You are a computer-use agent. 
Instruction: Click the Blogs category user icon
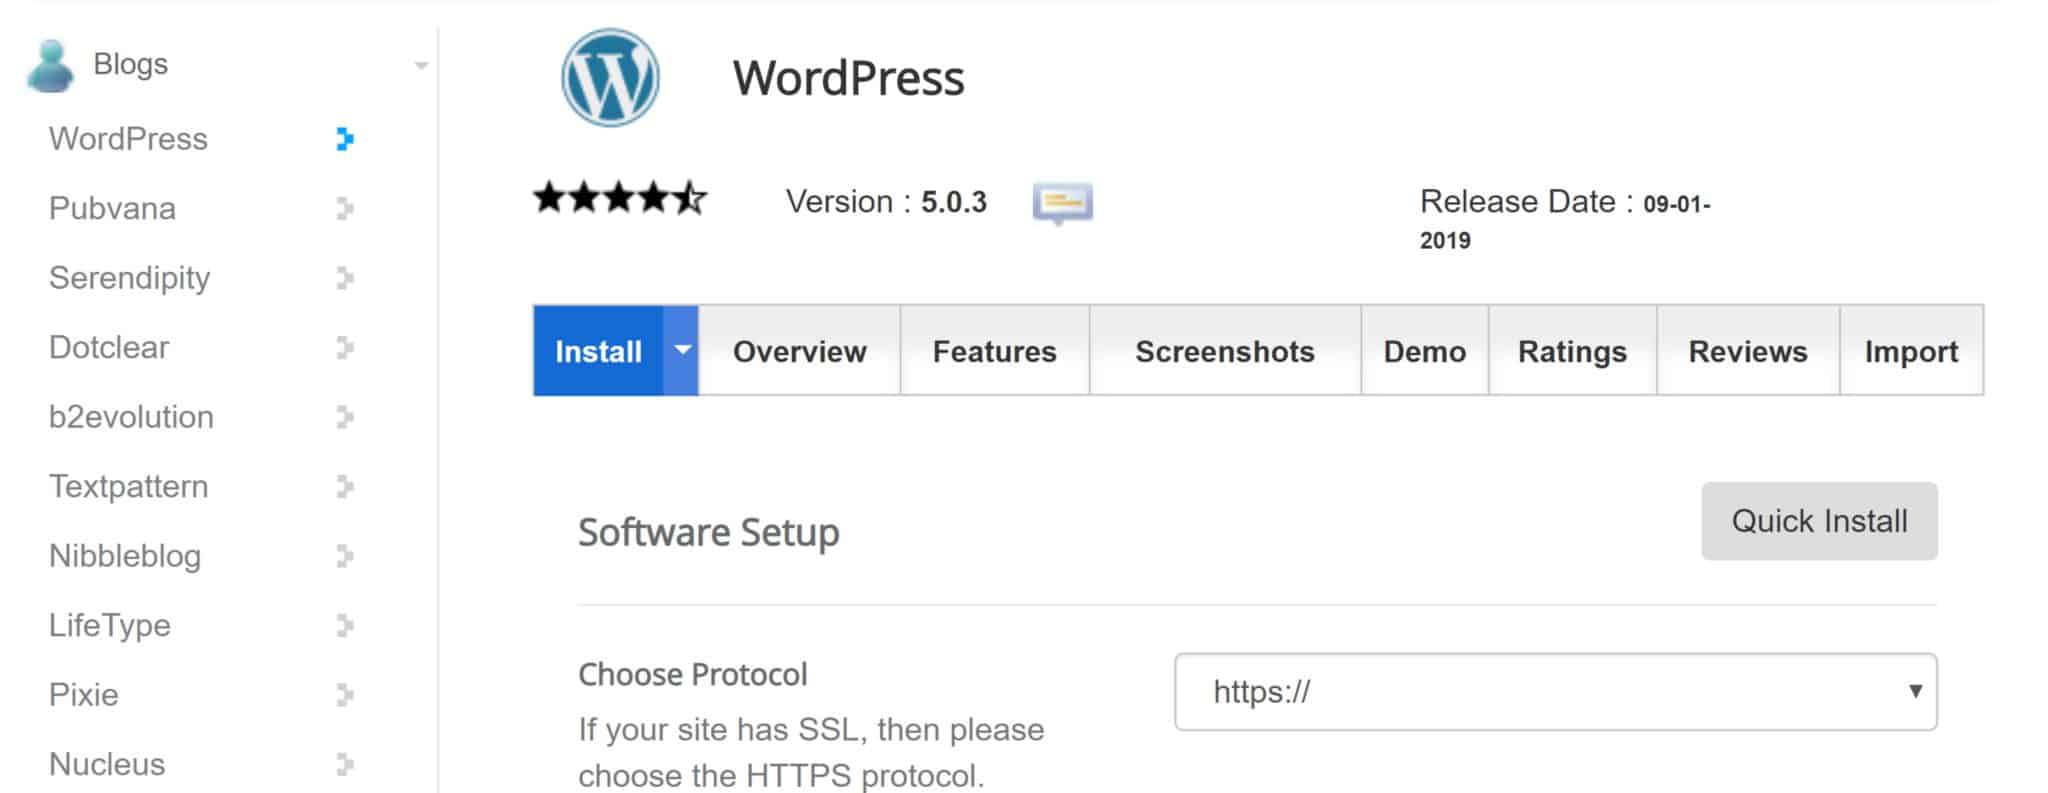(x=50, y=66)
